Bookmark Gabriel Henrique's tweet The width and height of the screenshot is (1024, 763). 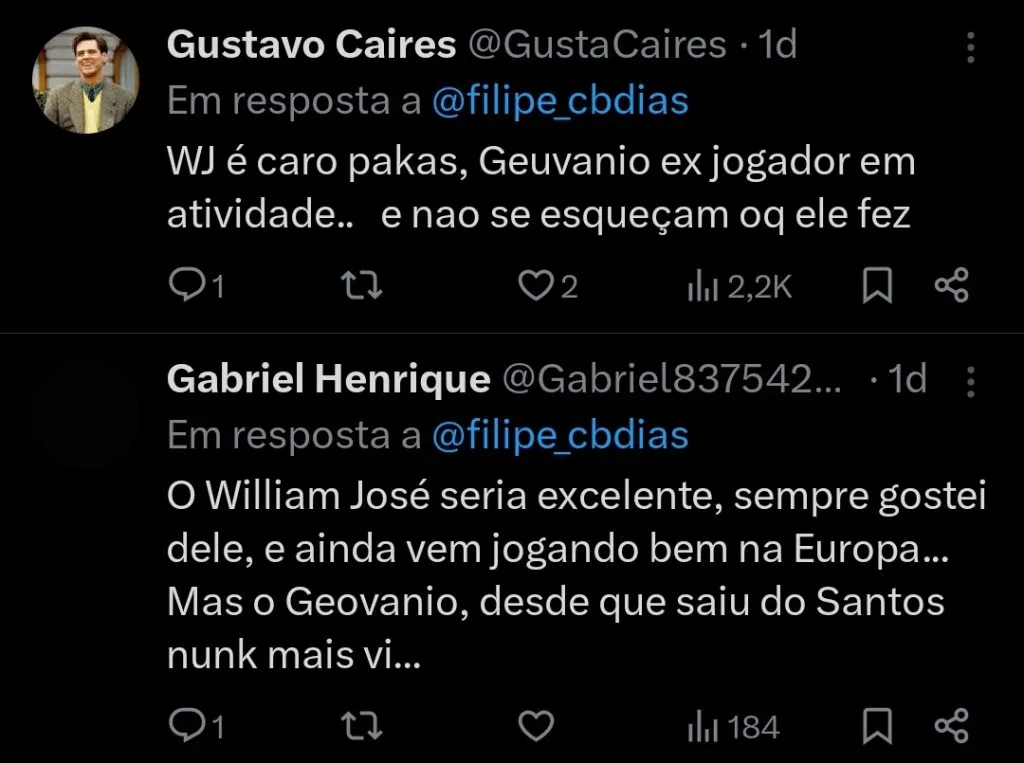coord(877,727)
